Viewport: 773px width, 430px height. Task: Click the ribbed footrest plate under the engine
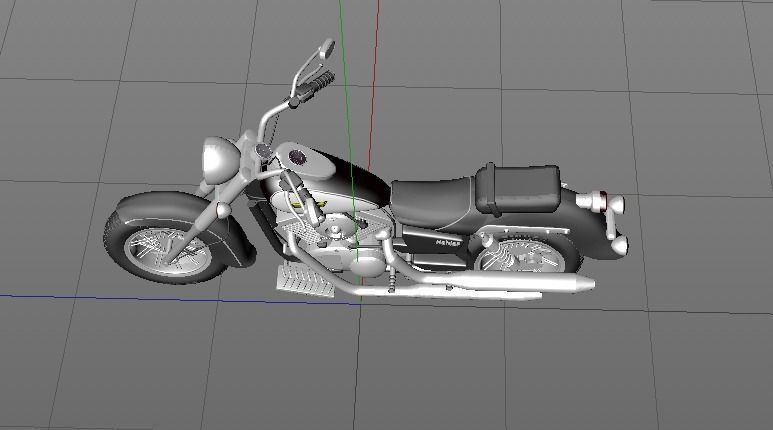coord(305,284)
